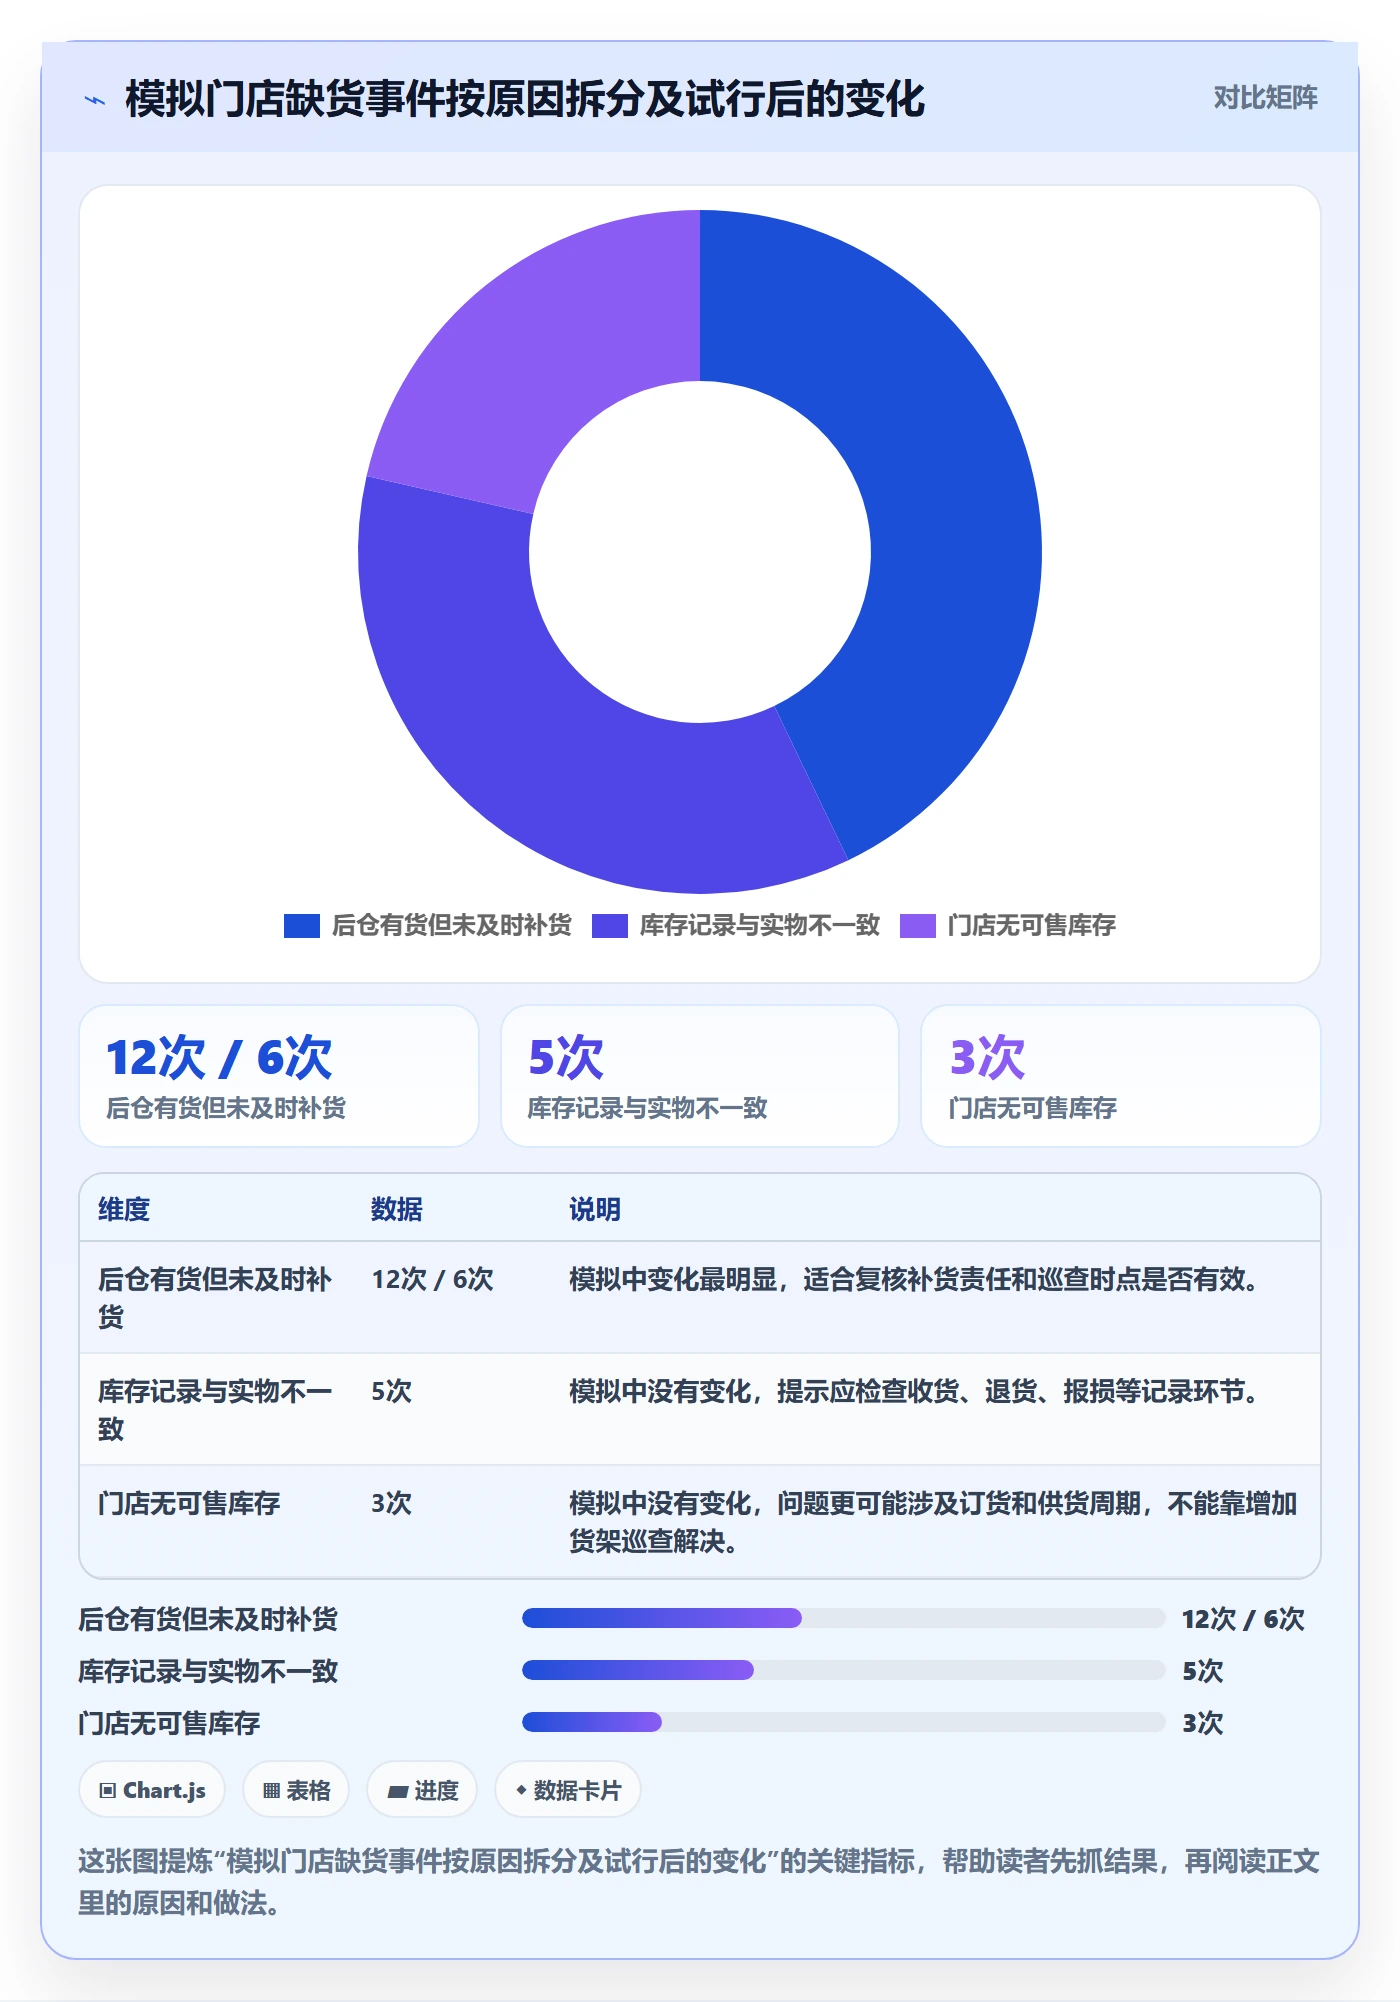Select the 数据卡片 tag
Image resolution: width=1400 pixels, height=2002 pixels.
pos(568,1790)
